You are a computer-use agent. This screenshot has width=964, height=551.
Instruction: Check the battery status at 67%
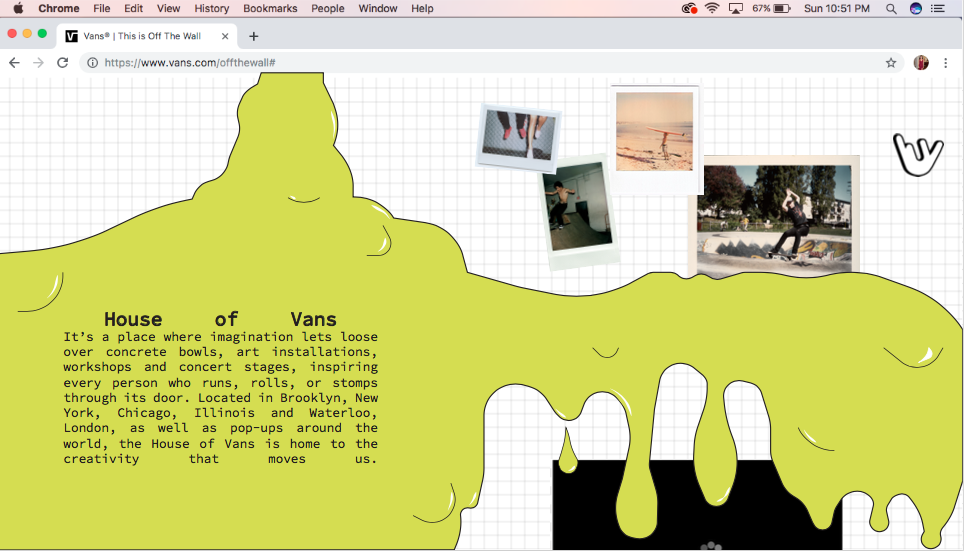[771, 9]
